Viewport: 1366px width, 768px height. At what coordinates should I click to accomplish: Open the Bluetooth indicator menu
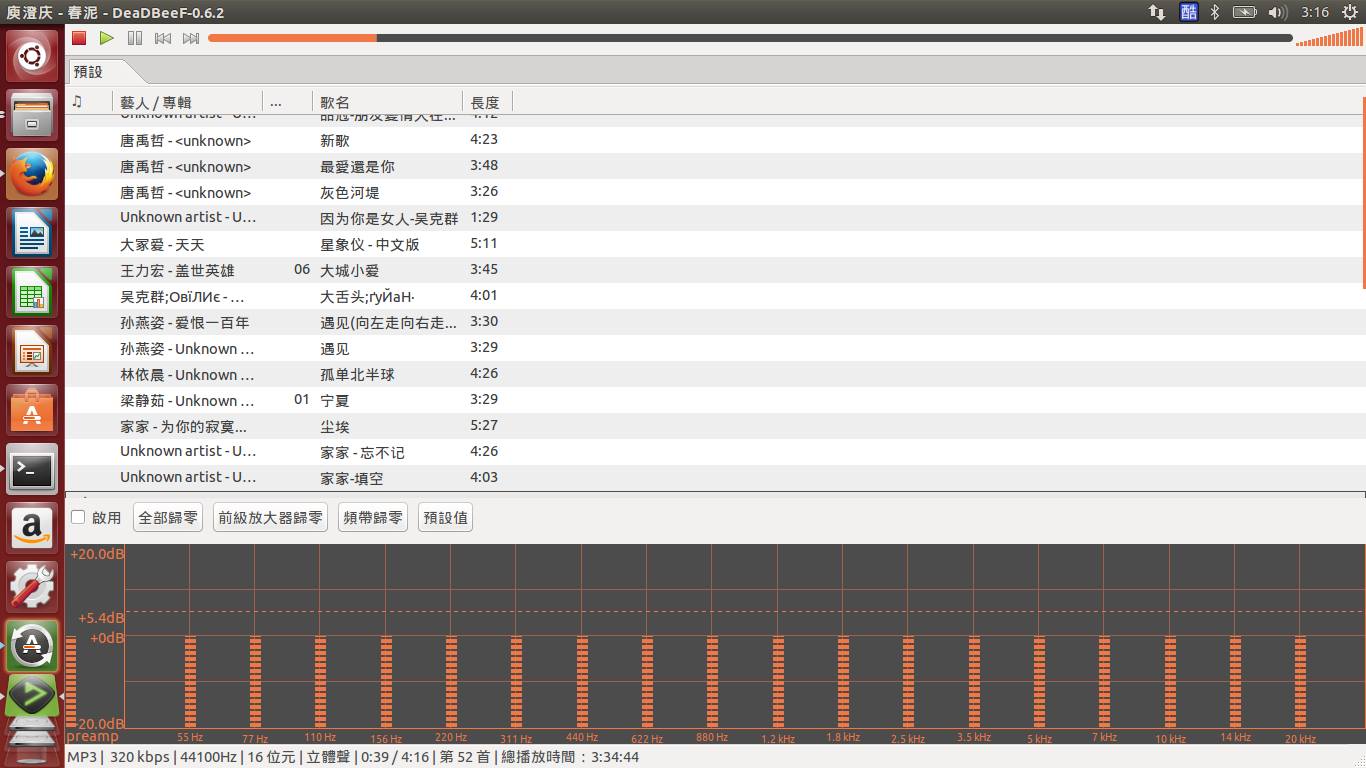[x=1215, y=12]
